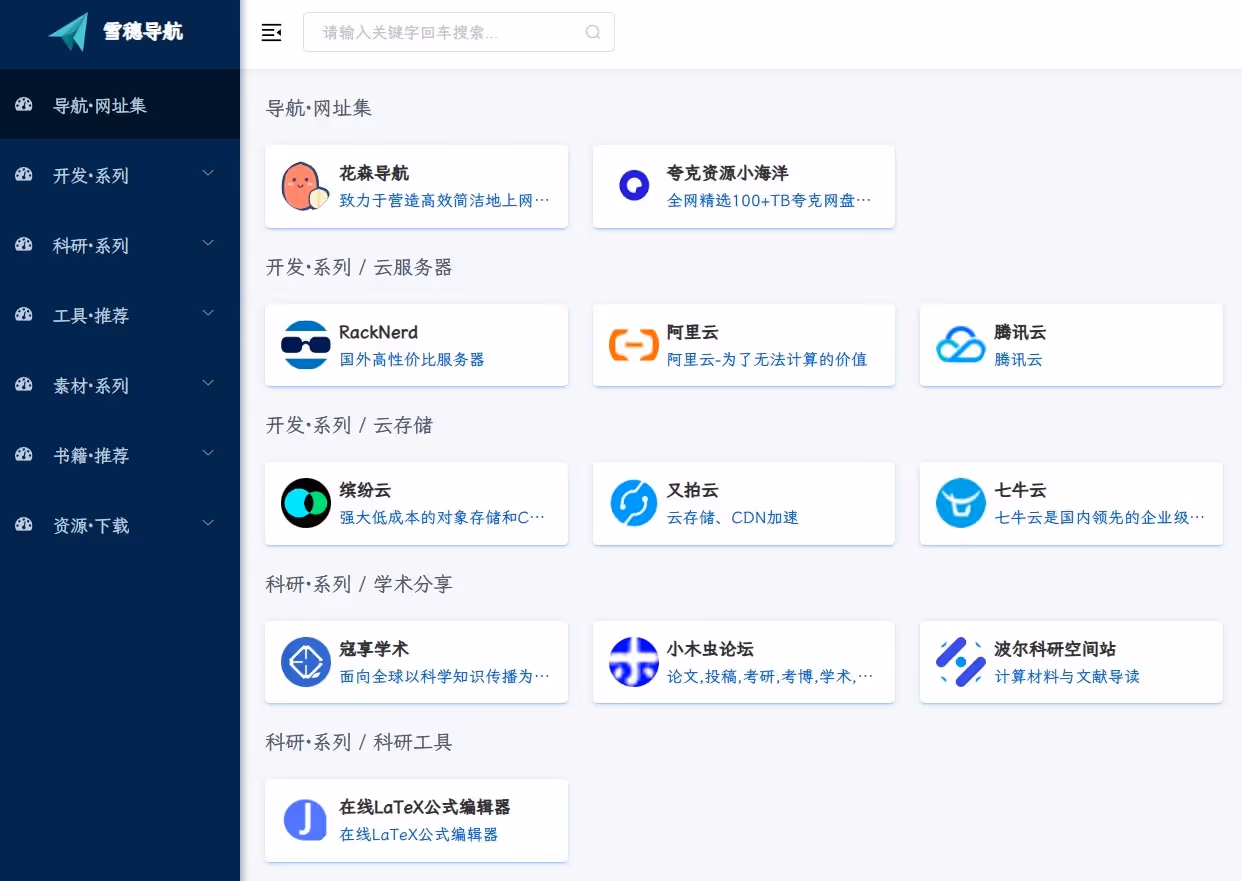Click description 国外高性价比服务器
1242x881 pixels.
[x=412, y=359]
